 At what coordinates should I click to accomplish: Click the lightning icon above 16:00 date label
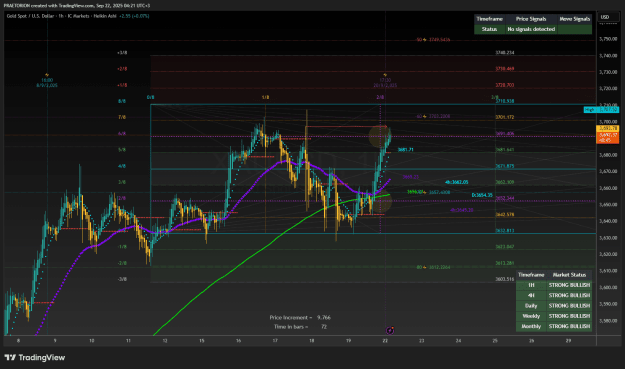tap(47, 75)
